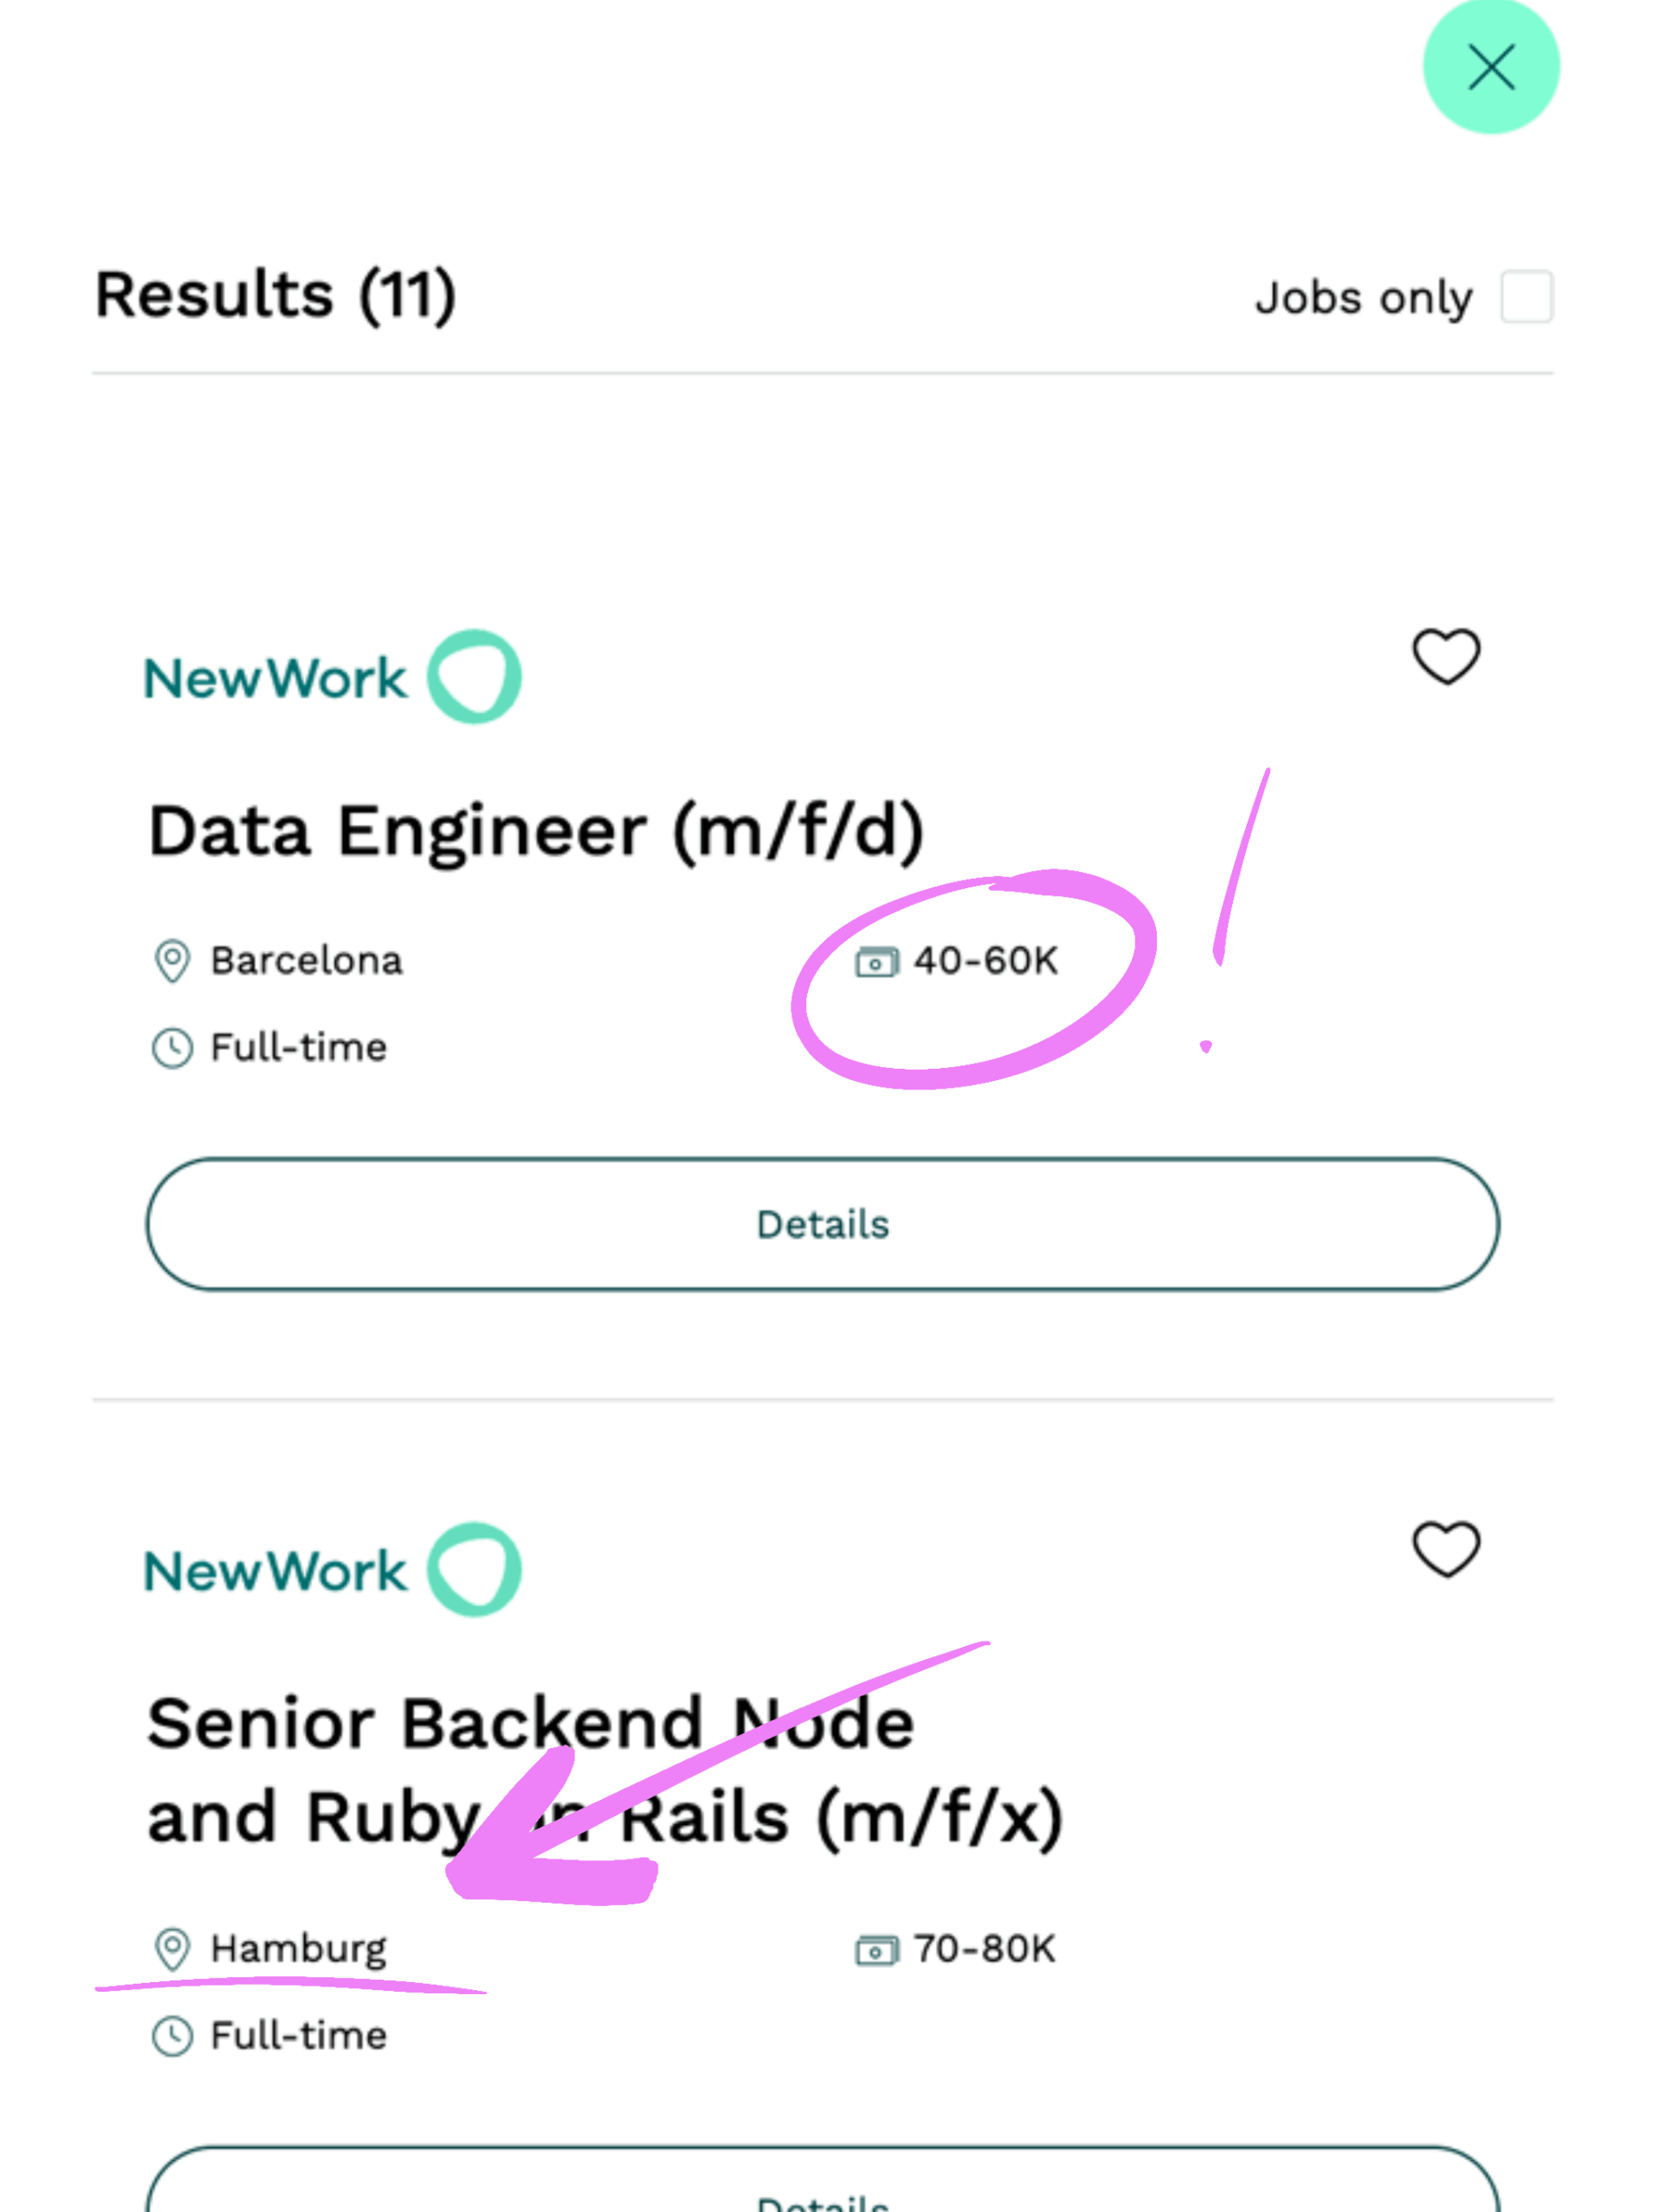Click the Jobs only label text
This screenshot has width=1658, height=2212.
coord(1364,298)
